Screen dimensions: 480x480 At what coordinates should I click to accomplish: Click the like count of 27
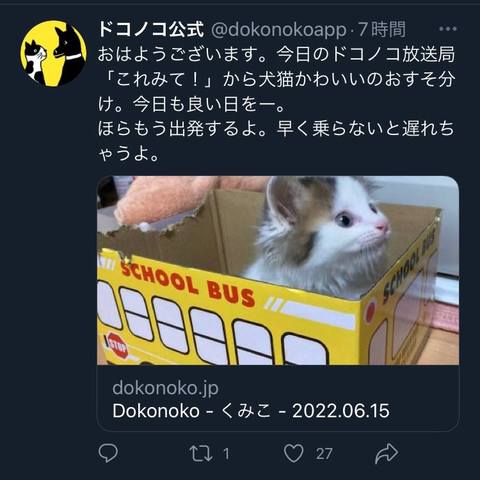tap(324, 454)
